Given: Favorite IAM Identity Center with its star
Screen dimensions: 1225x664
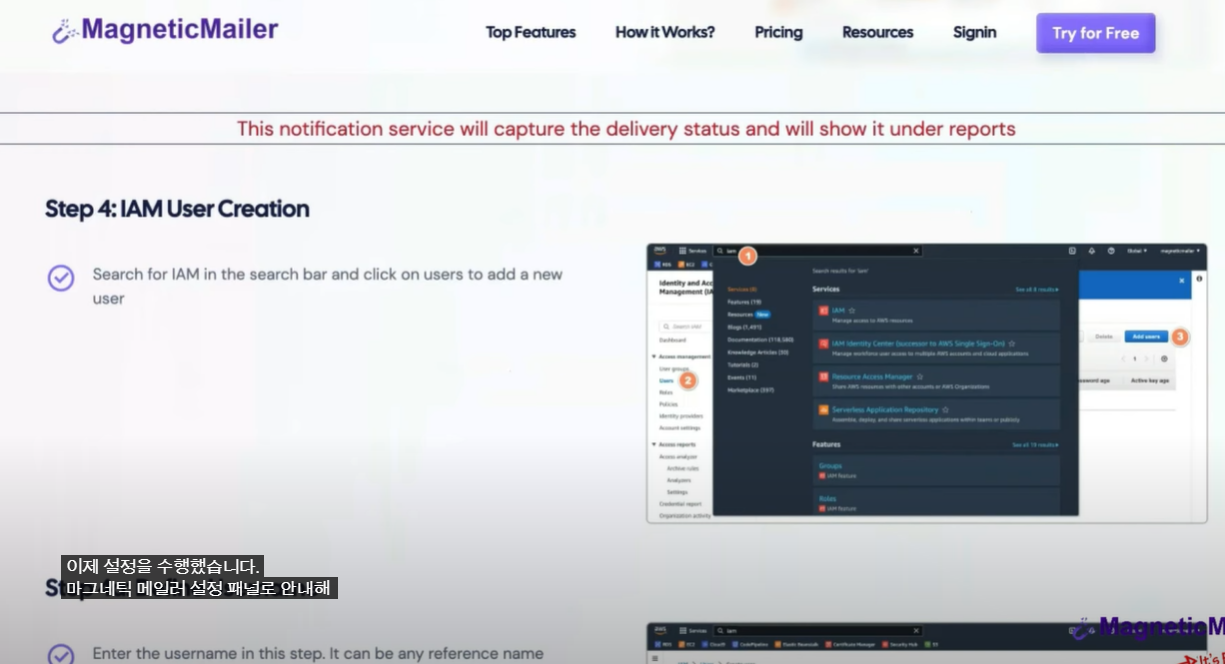Looking at the screenshot, I should tap(1011, 343).
